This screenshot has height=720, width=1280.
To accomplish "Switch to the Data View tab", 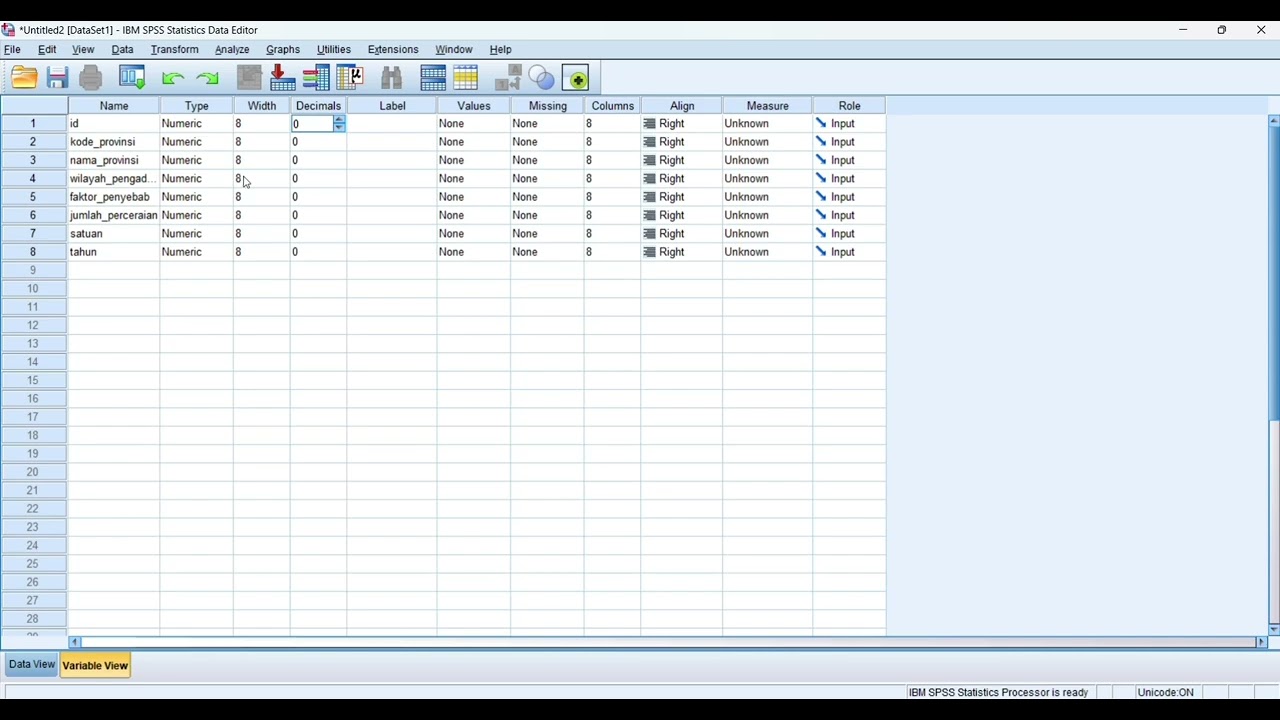I will pos(32,664).
